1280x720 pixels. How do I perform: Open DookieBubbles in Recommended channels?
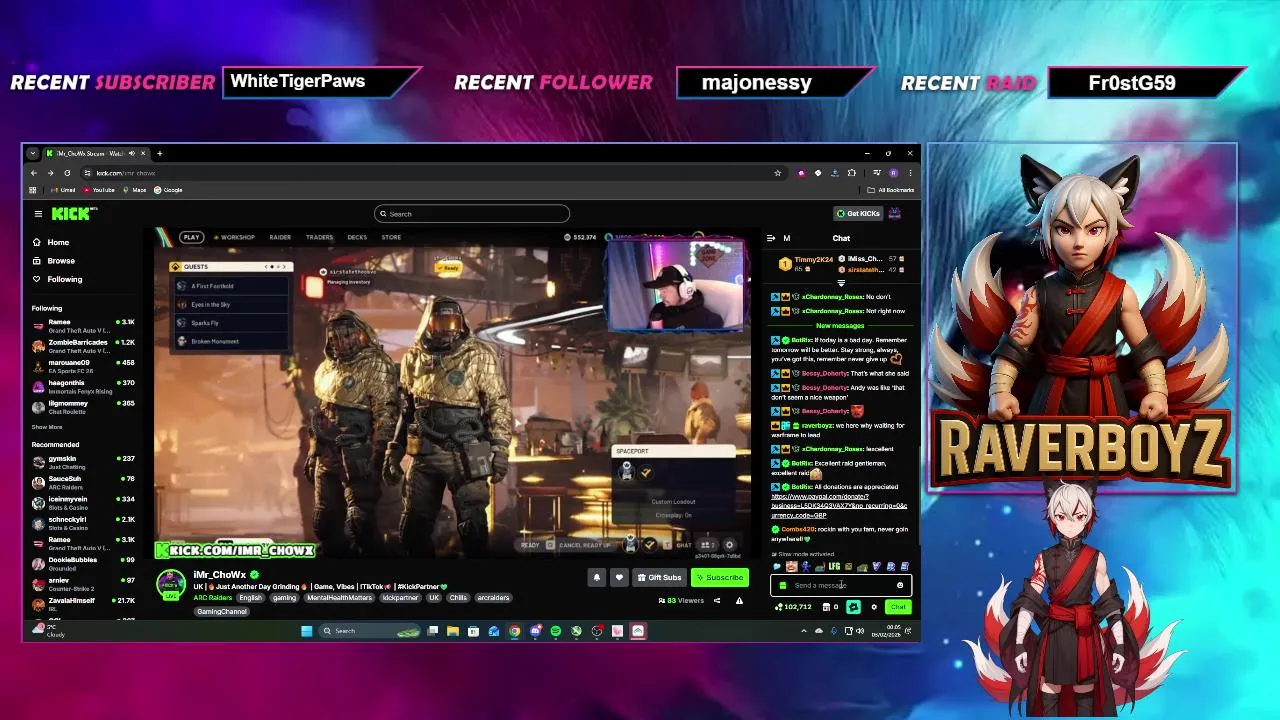pyautogui.click(x=84, y=563)
